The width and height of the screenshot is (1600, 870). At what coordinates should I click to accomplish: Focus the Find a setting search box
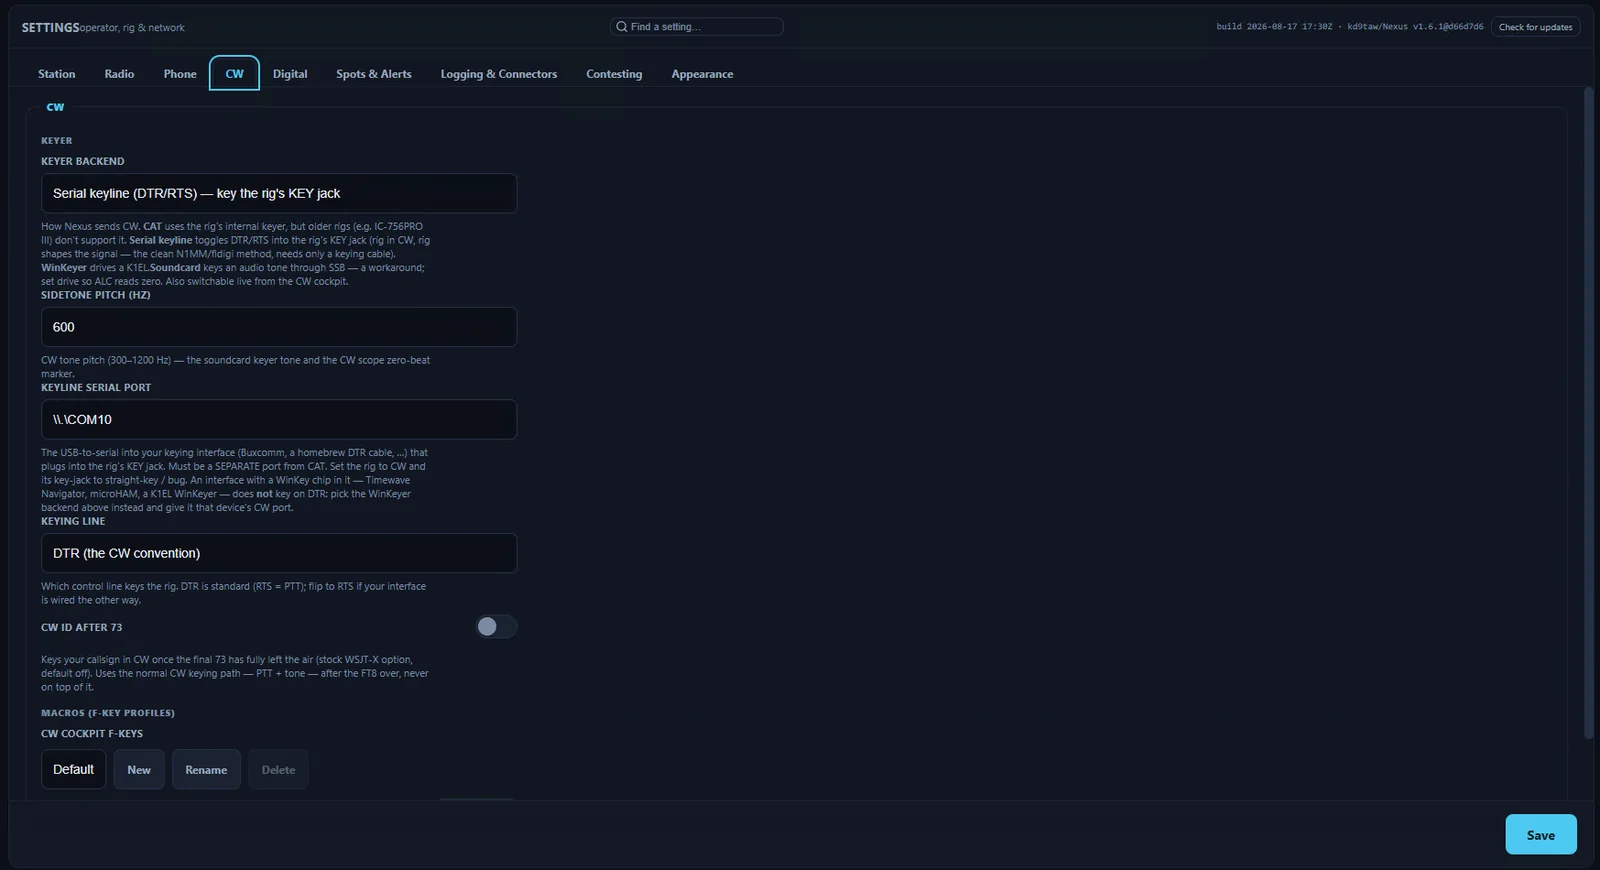[x=697, y=27]
